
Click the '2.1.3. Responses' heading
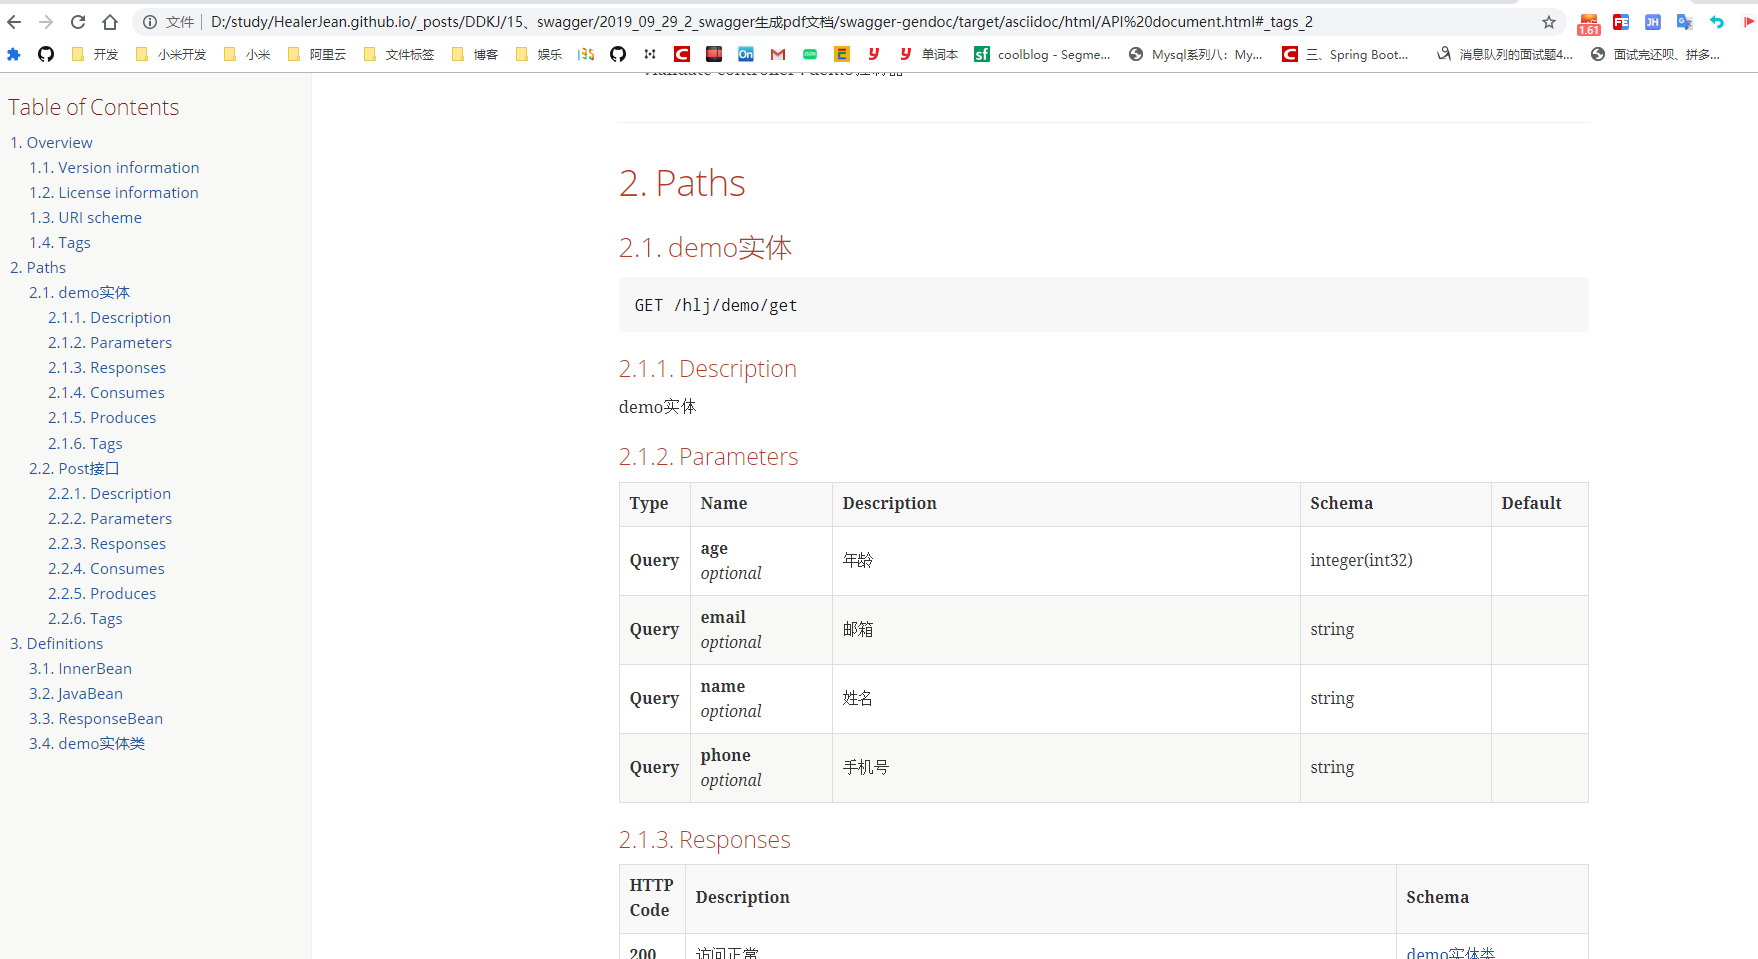(x=704, y=840)
